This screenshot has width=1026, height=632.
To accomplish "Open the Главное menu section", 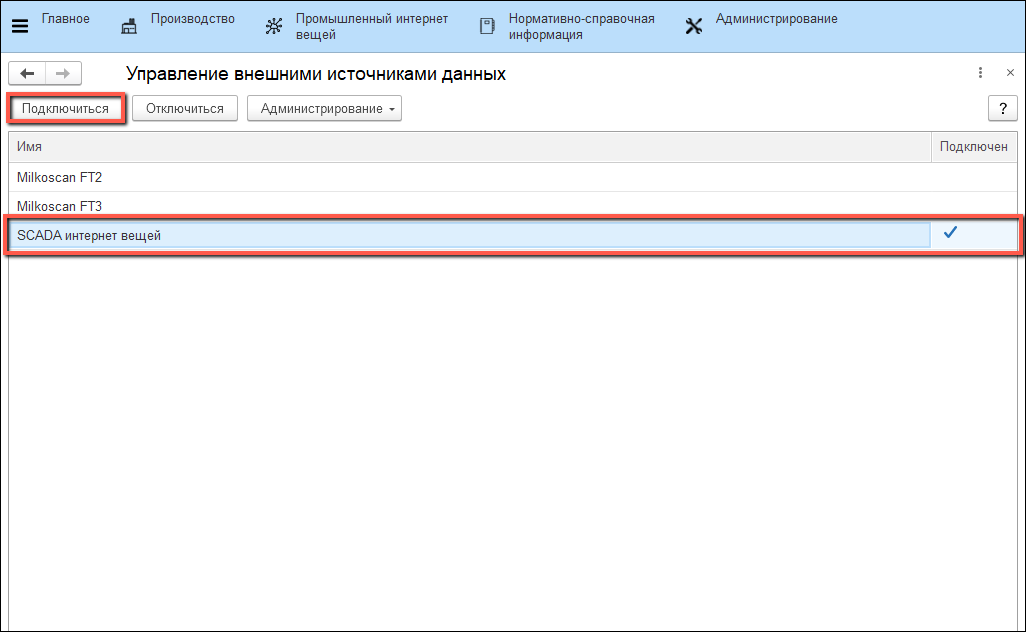I will tap(65, 19).
